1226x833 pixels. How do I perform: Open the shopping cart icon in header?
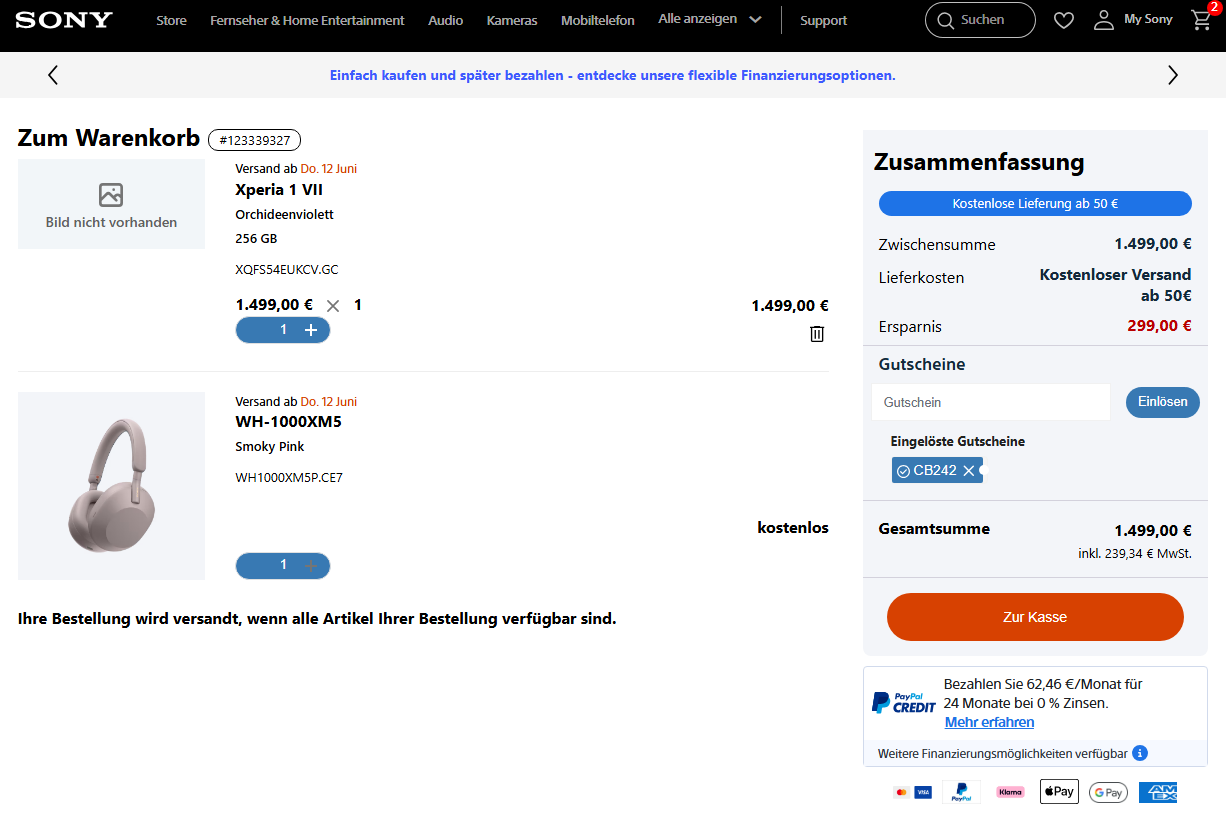click(1201, 20)
